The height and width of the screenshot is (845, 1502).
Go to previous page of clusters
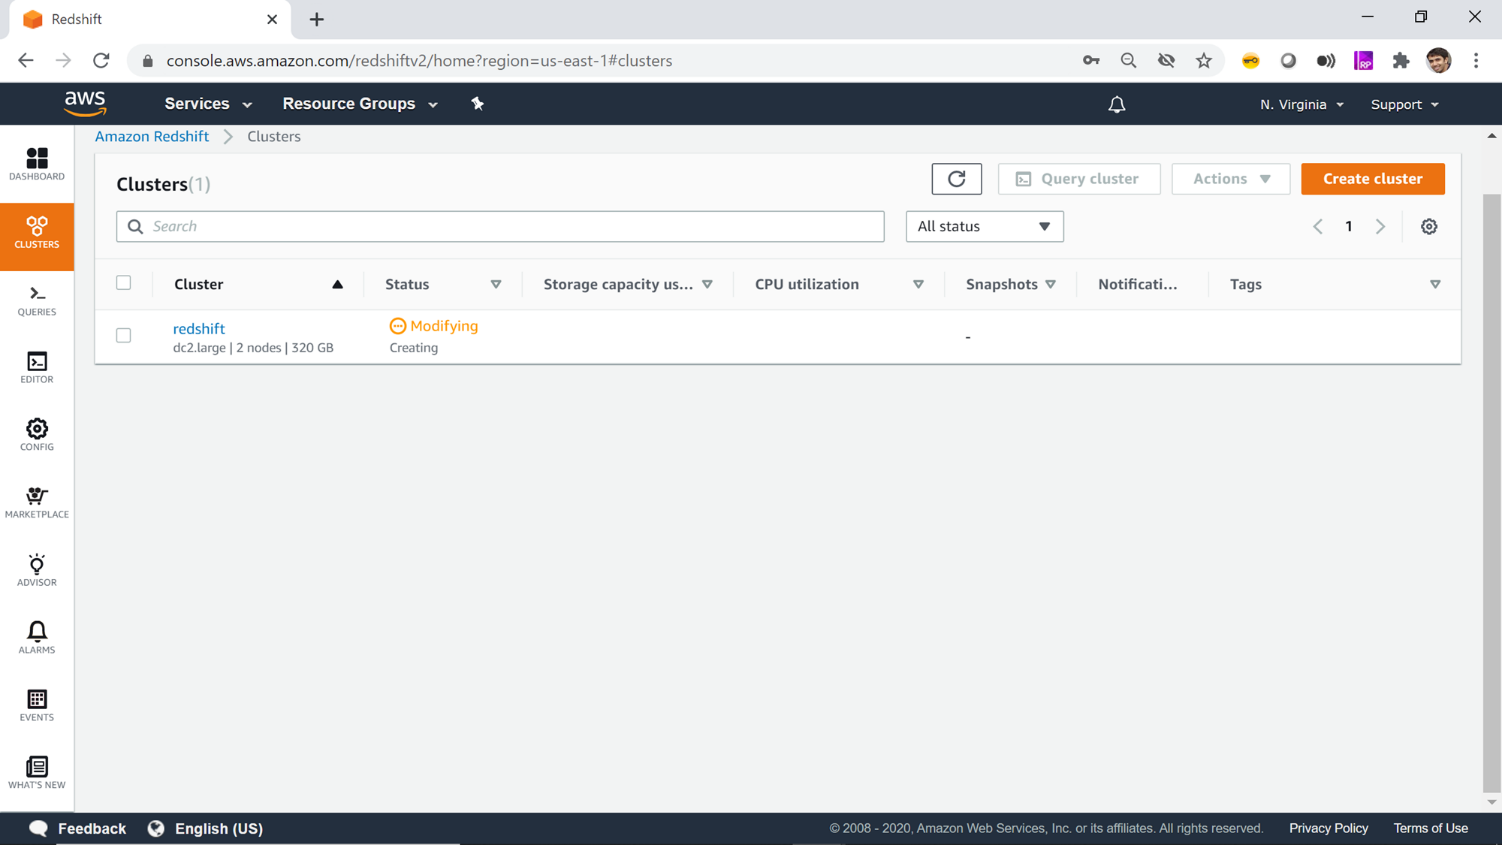(1318, 227)
